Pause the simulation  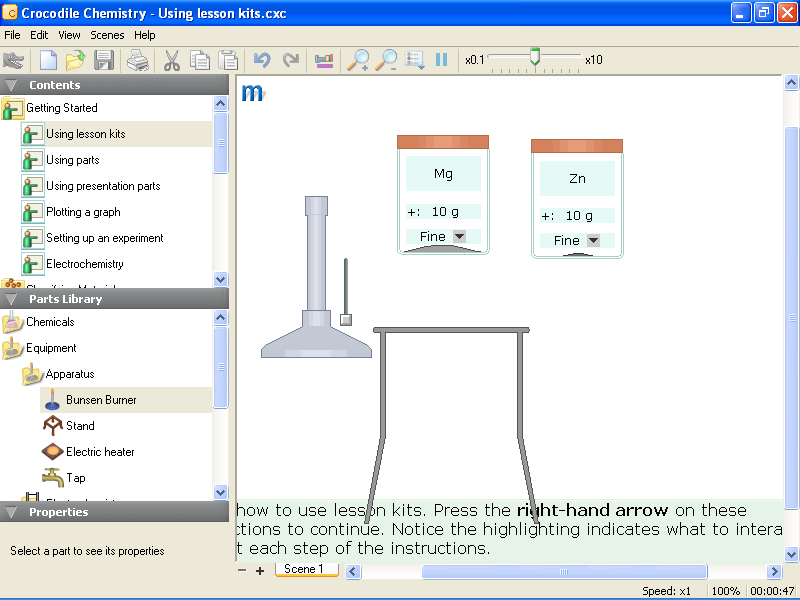(441, 60)
